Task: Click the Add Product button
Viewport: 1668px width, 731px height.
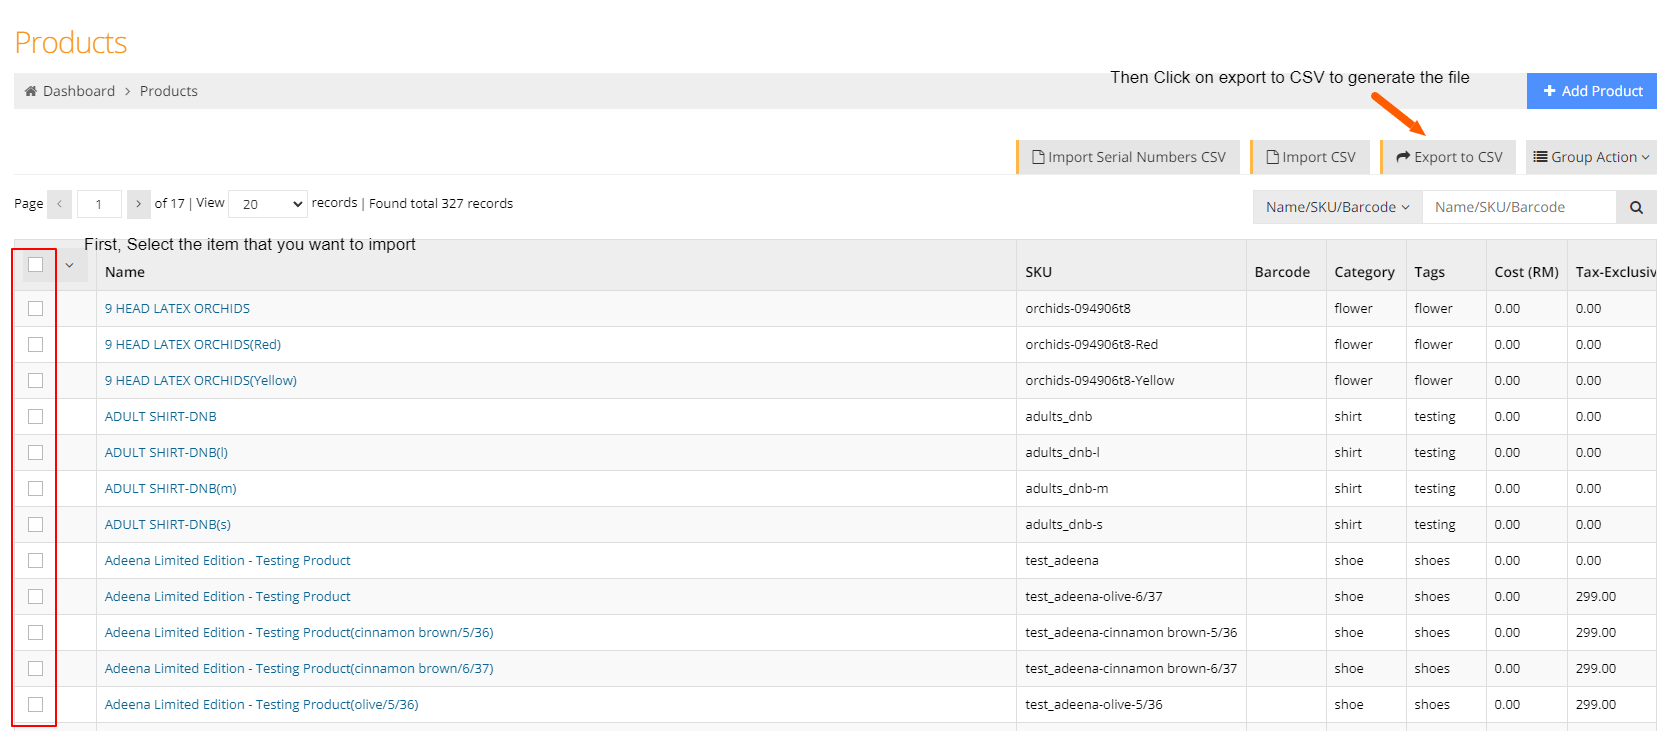Action: (x=1592, y=91)
